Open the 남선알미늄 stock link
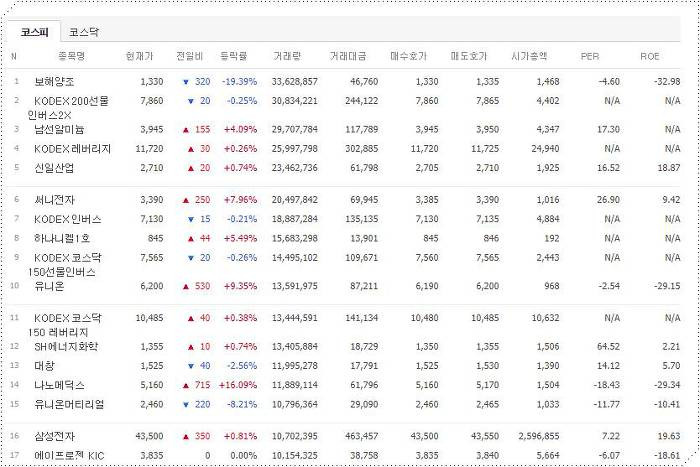The height and width of the screenshot is (467, 700). click(x=59, y=129)
